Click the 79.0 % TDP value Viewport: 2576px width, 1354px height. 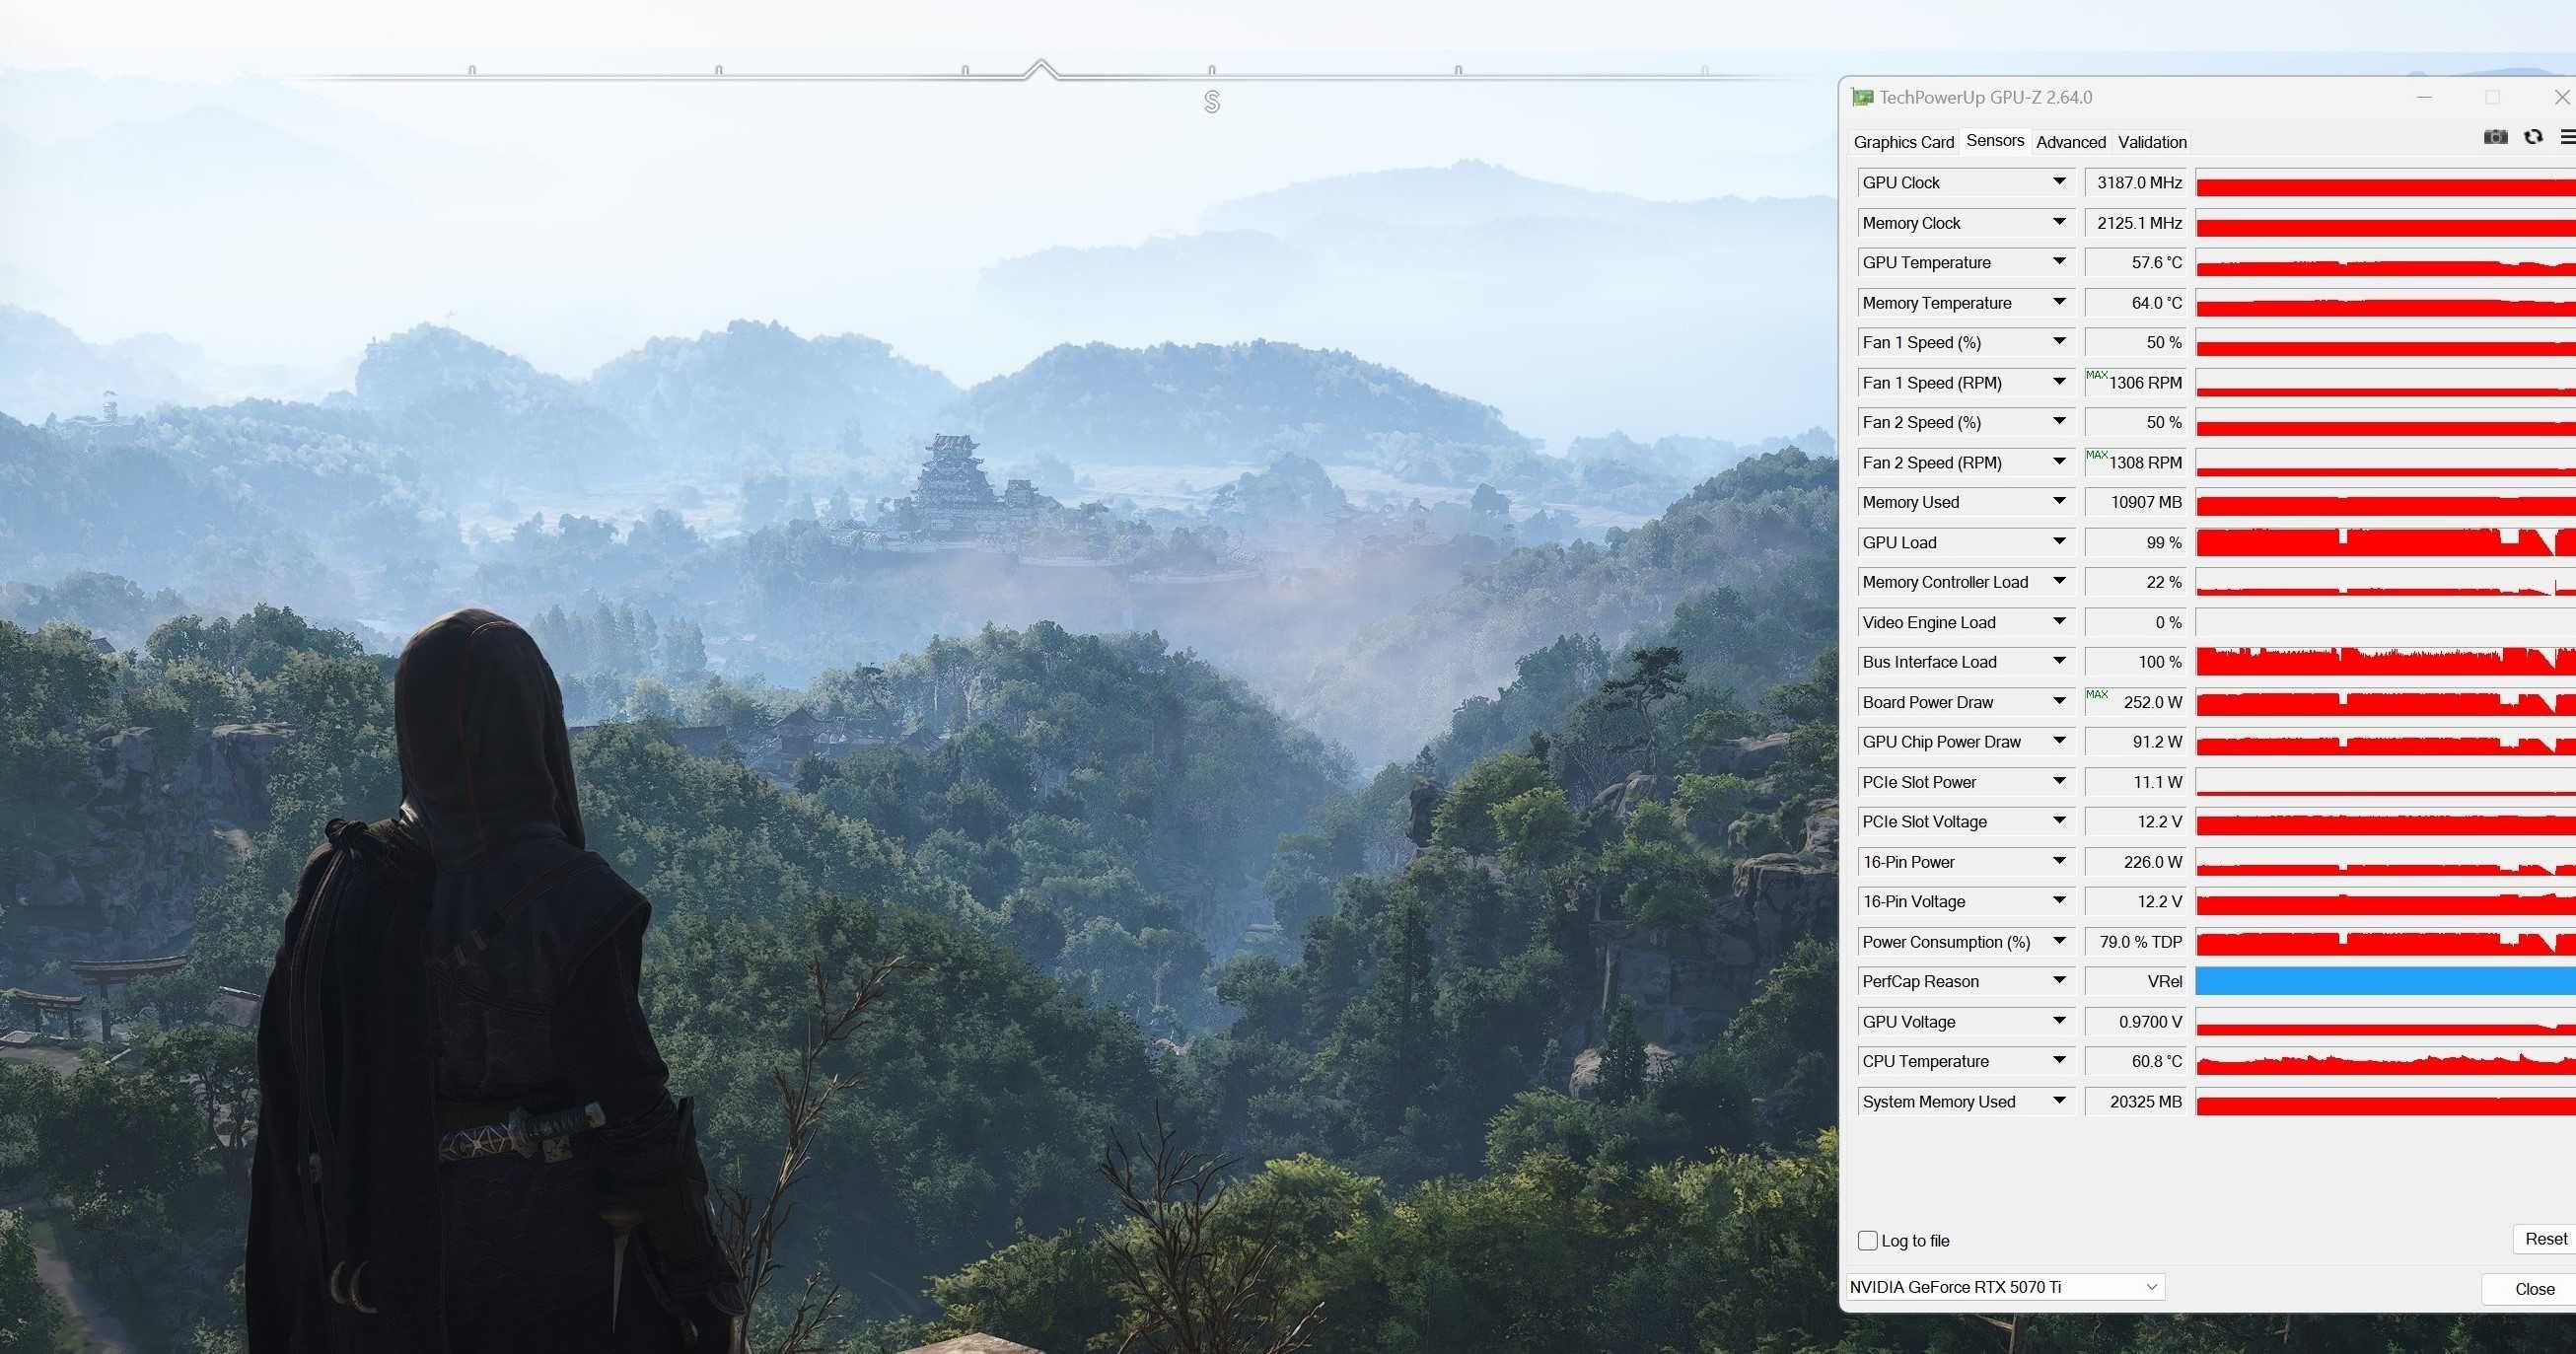[x=2136, y=941]
